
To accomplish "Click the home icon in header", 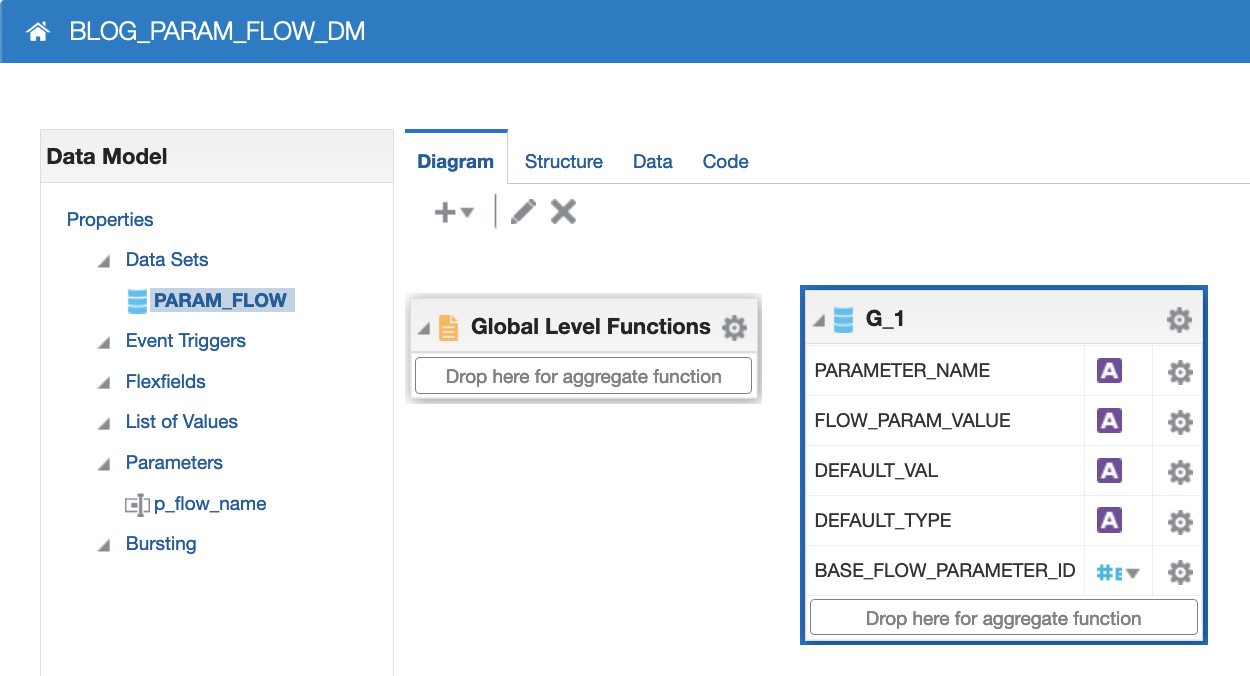I will [38, 32].
